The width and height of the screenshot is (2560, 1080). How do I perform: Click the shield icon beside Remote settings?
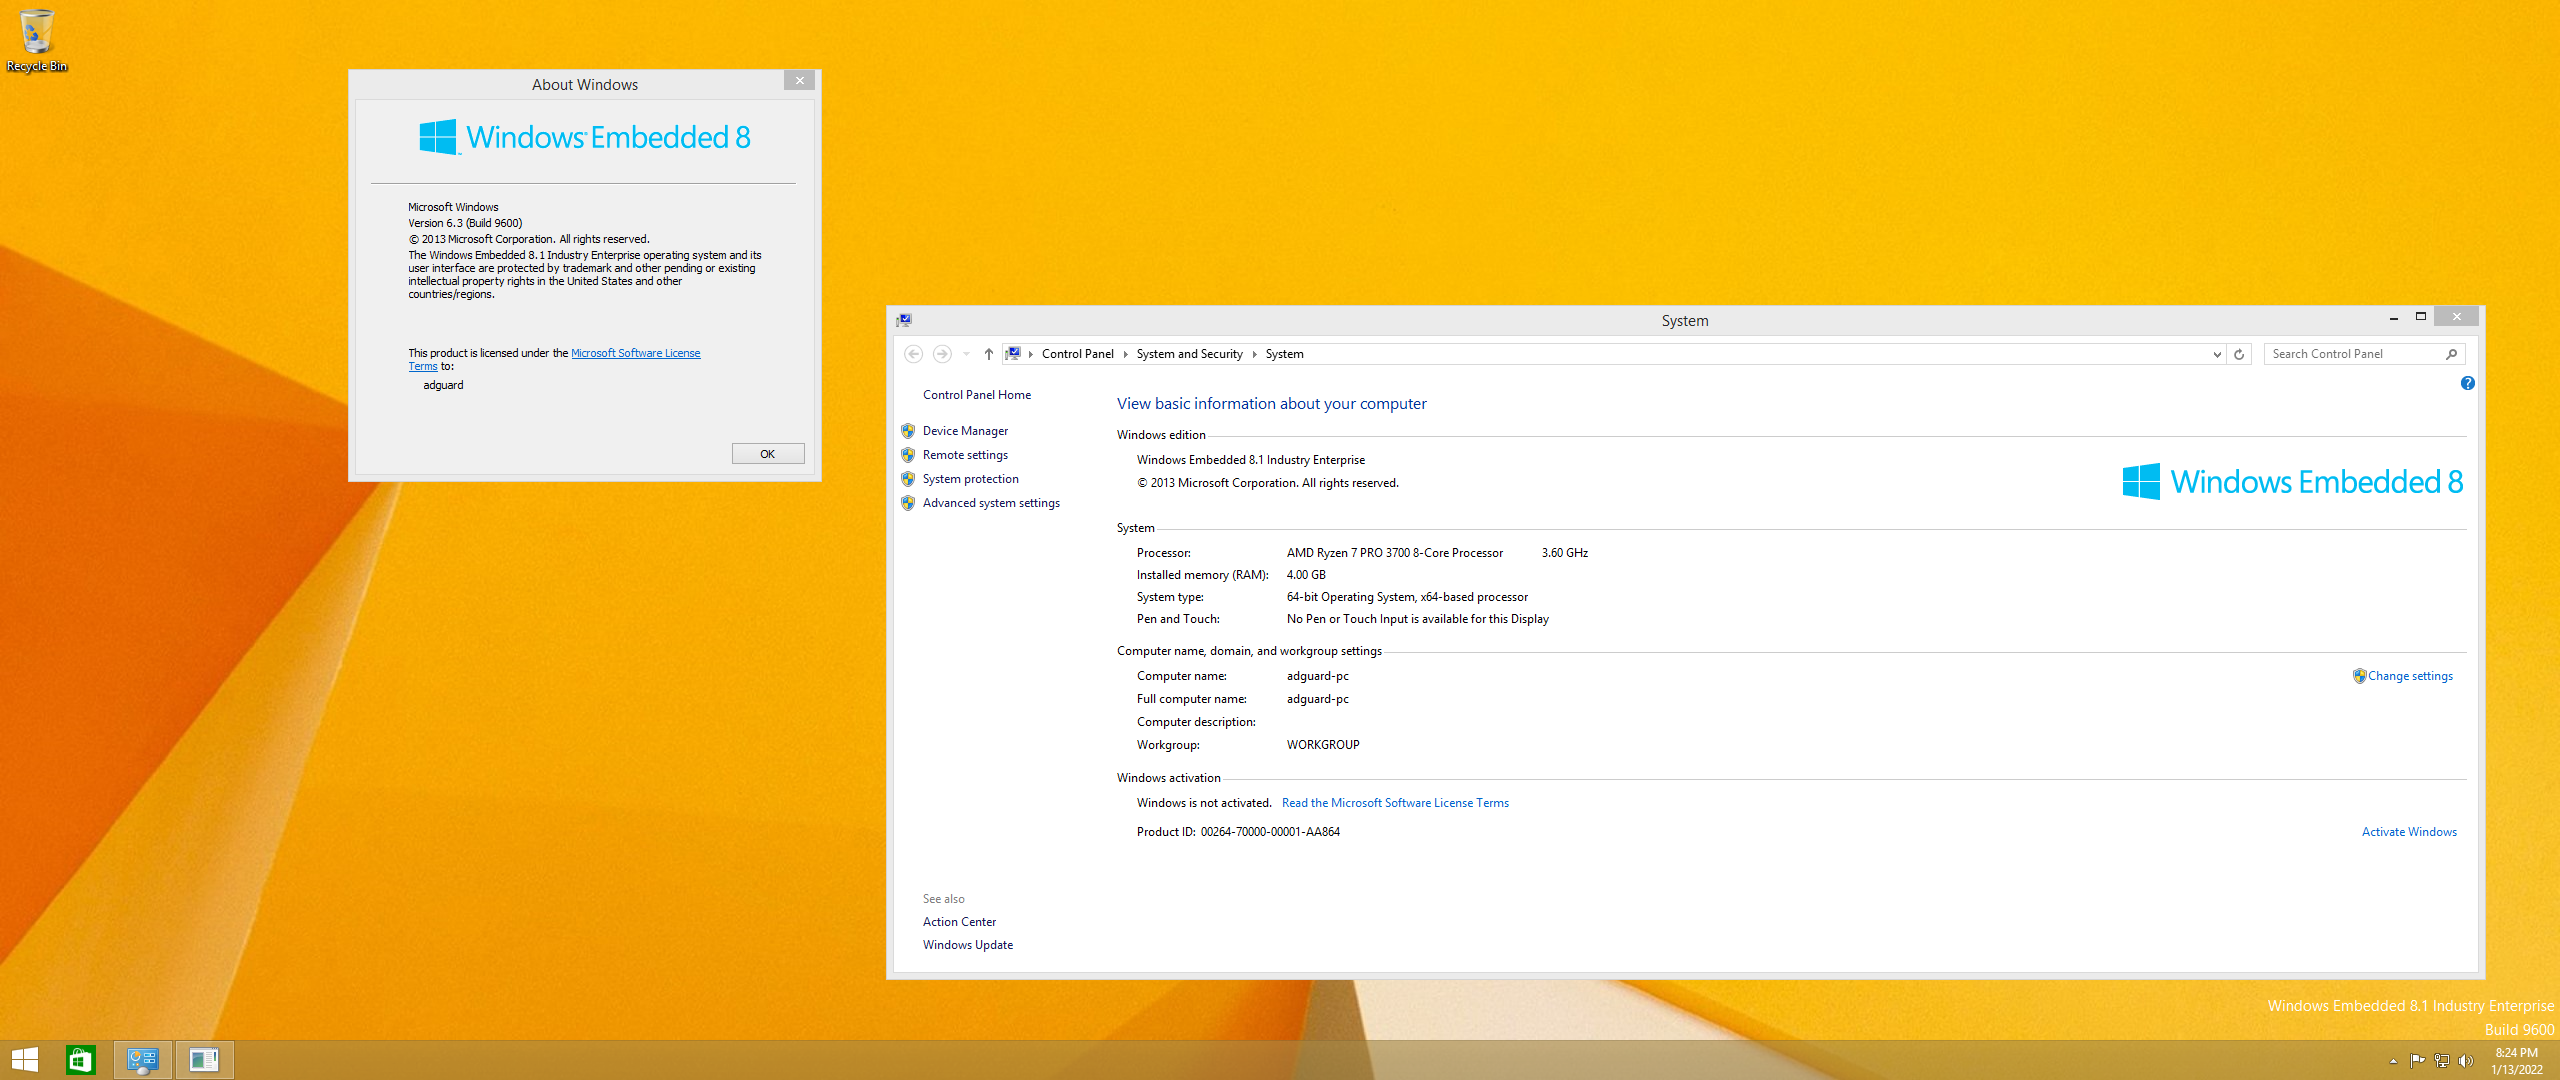908,455
